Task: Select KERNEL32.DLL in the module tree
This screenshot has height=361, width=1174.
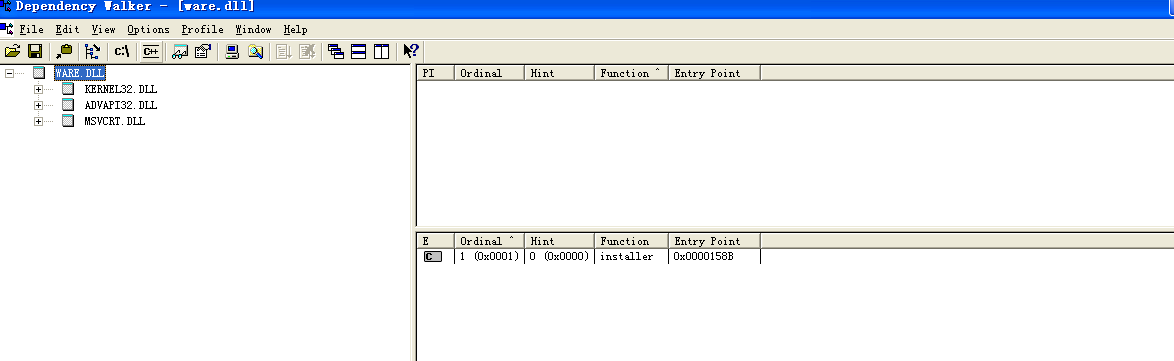Action: coord(121,89)
